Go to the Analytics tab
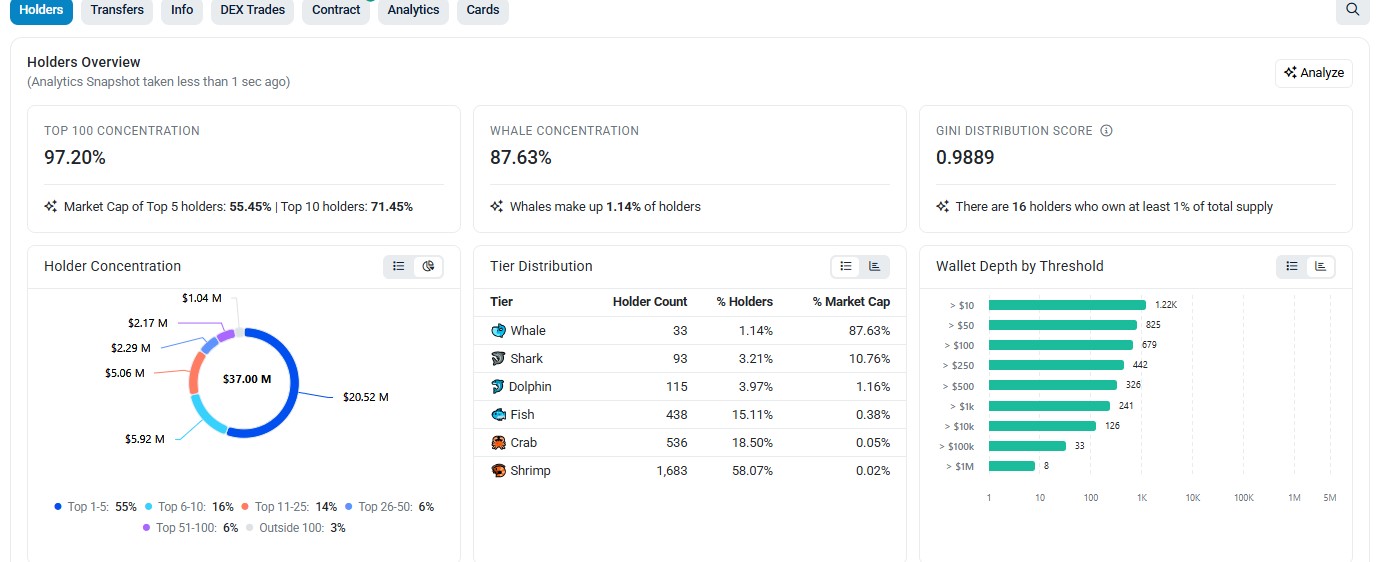Screen dimensions: 1395x562 413,10
